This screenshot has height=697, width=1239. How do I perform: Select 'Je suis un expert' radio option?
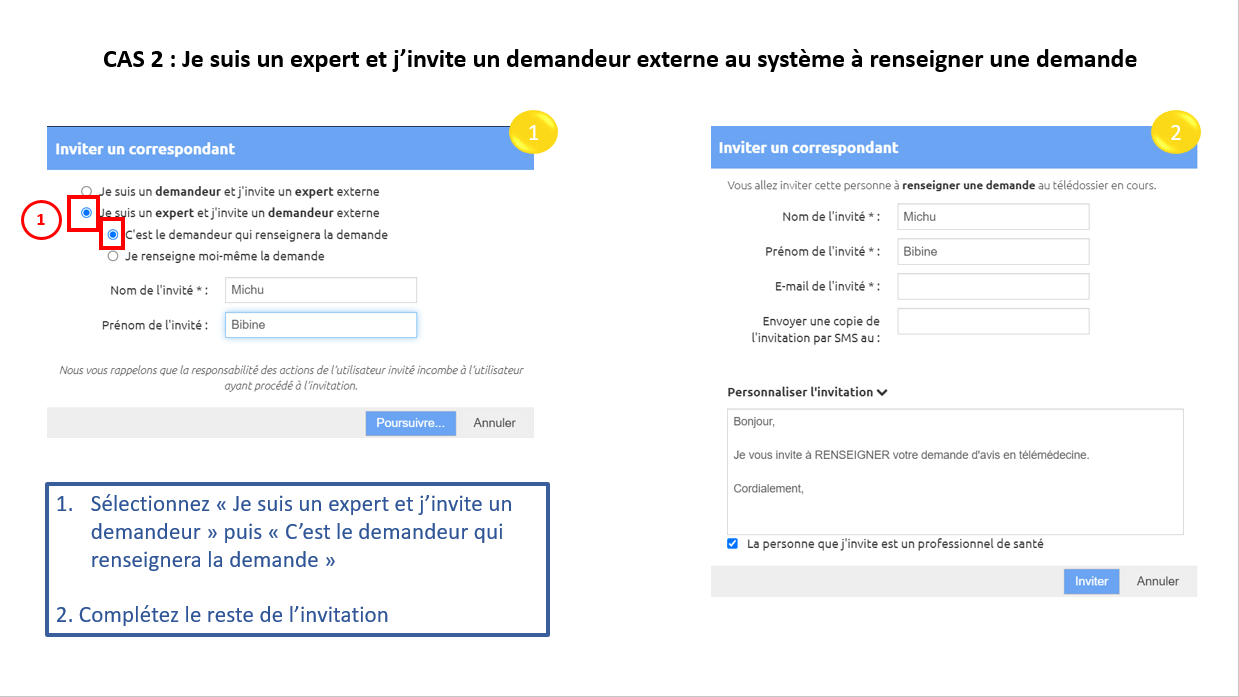pyautogui.click(x=87, y=213)
